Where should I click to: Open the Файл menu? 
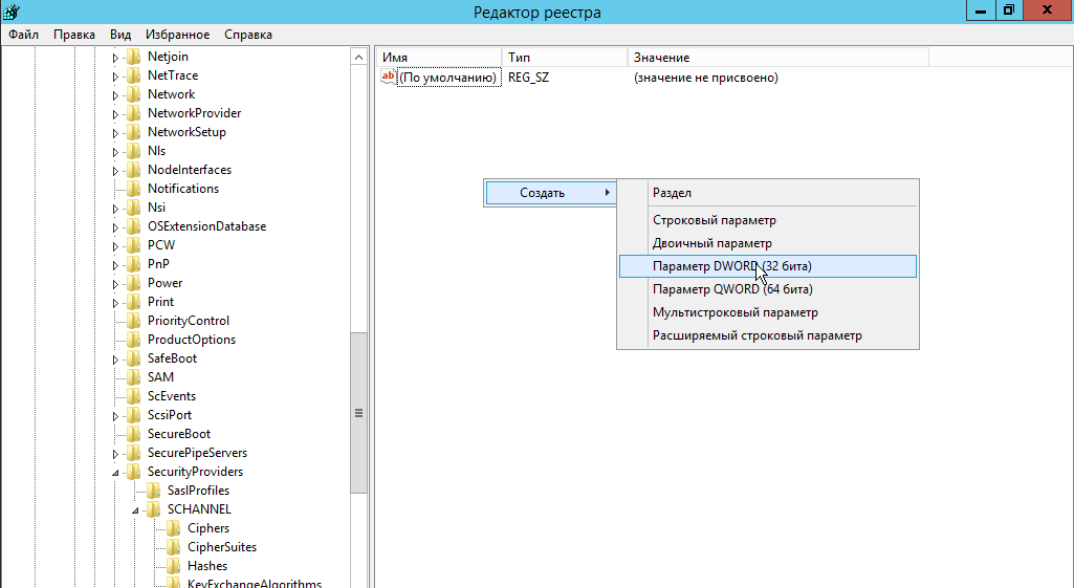click(23, 34)
